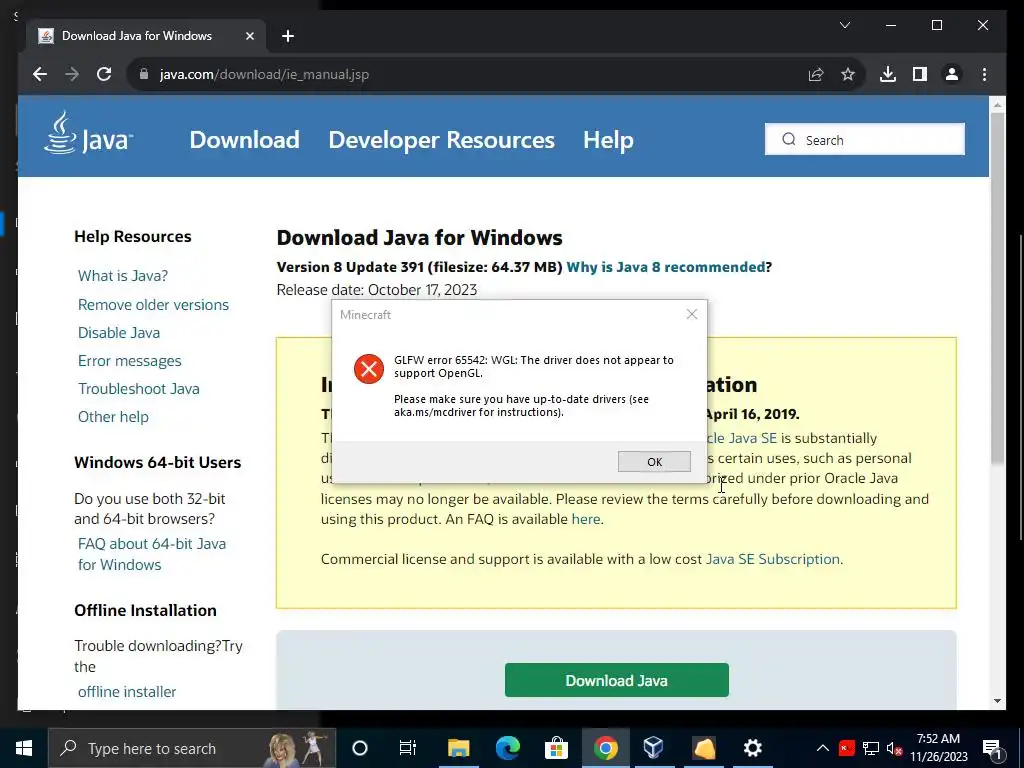Click muted volume icon in tray
Screen dimensions: 1024x768
click(895, 748)
